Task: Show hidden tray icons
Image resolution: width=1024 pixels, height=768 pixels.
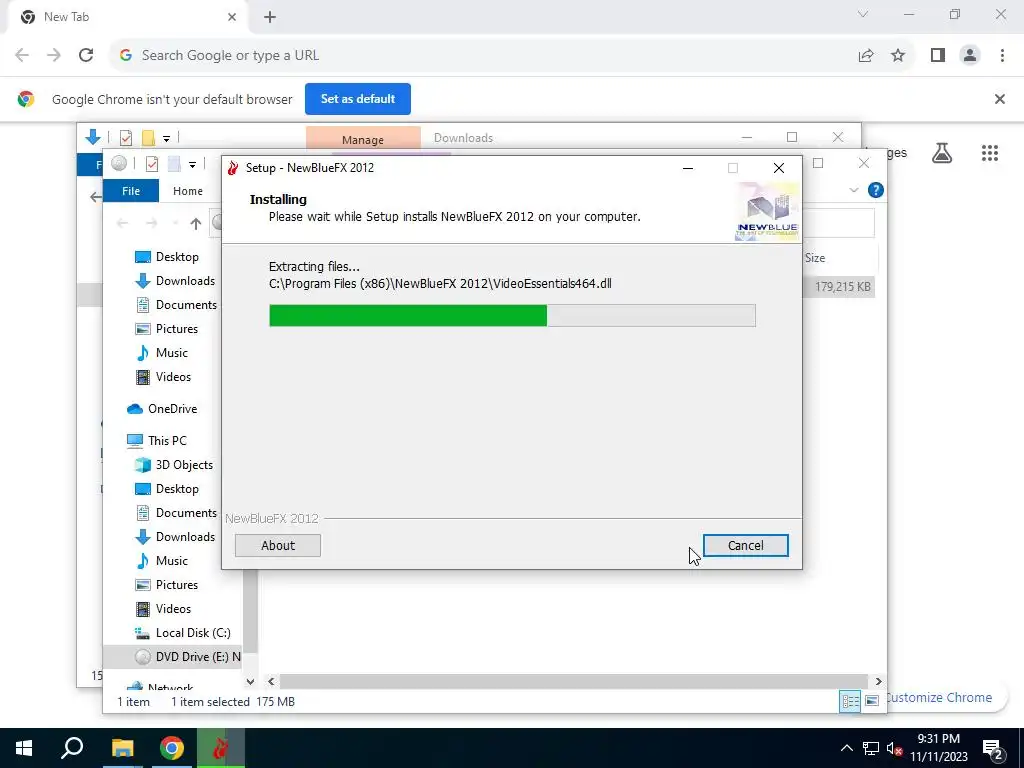Action: click(846, 748)
